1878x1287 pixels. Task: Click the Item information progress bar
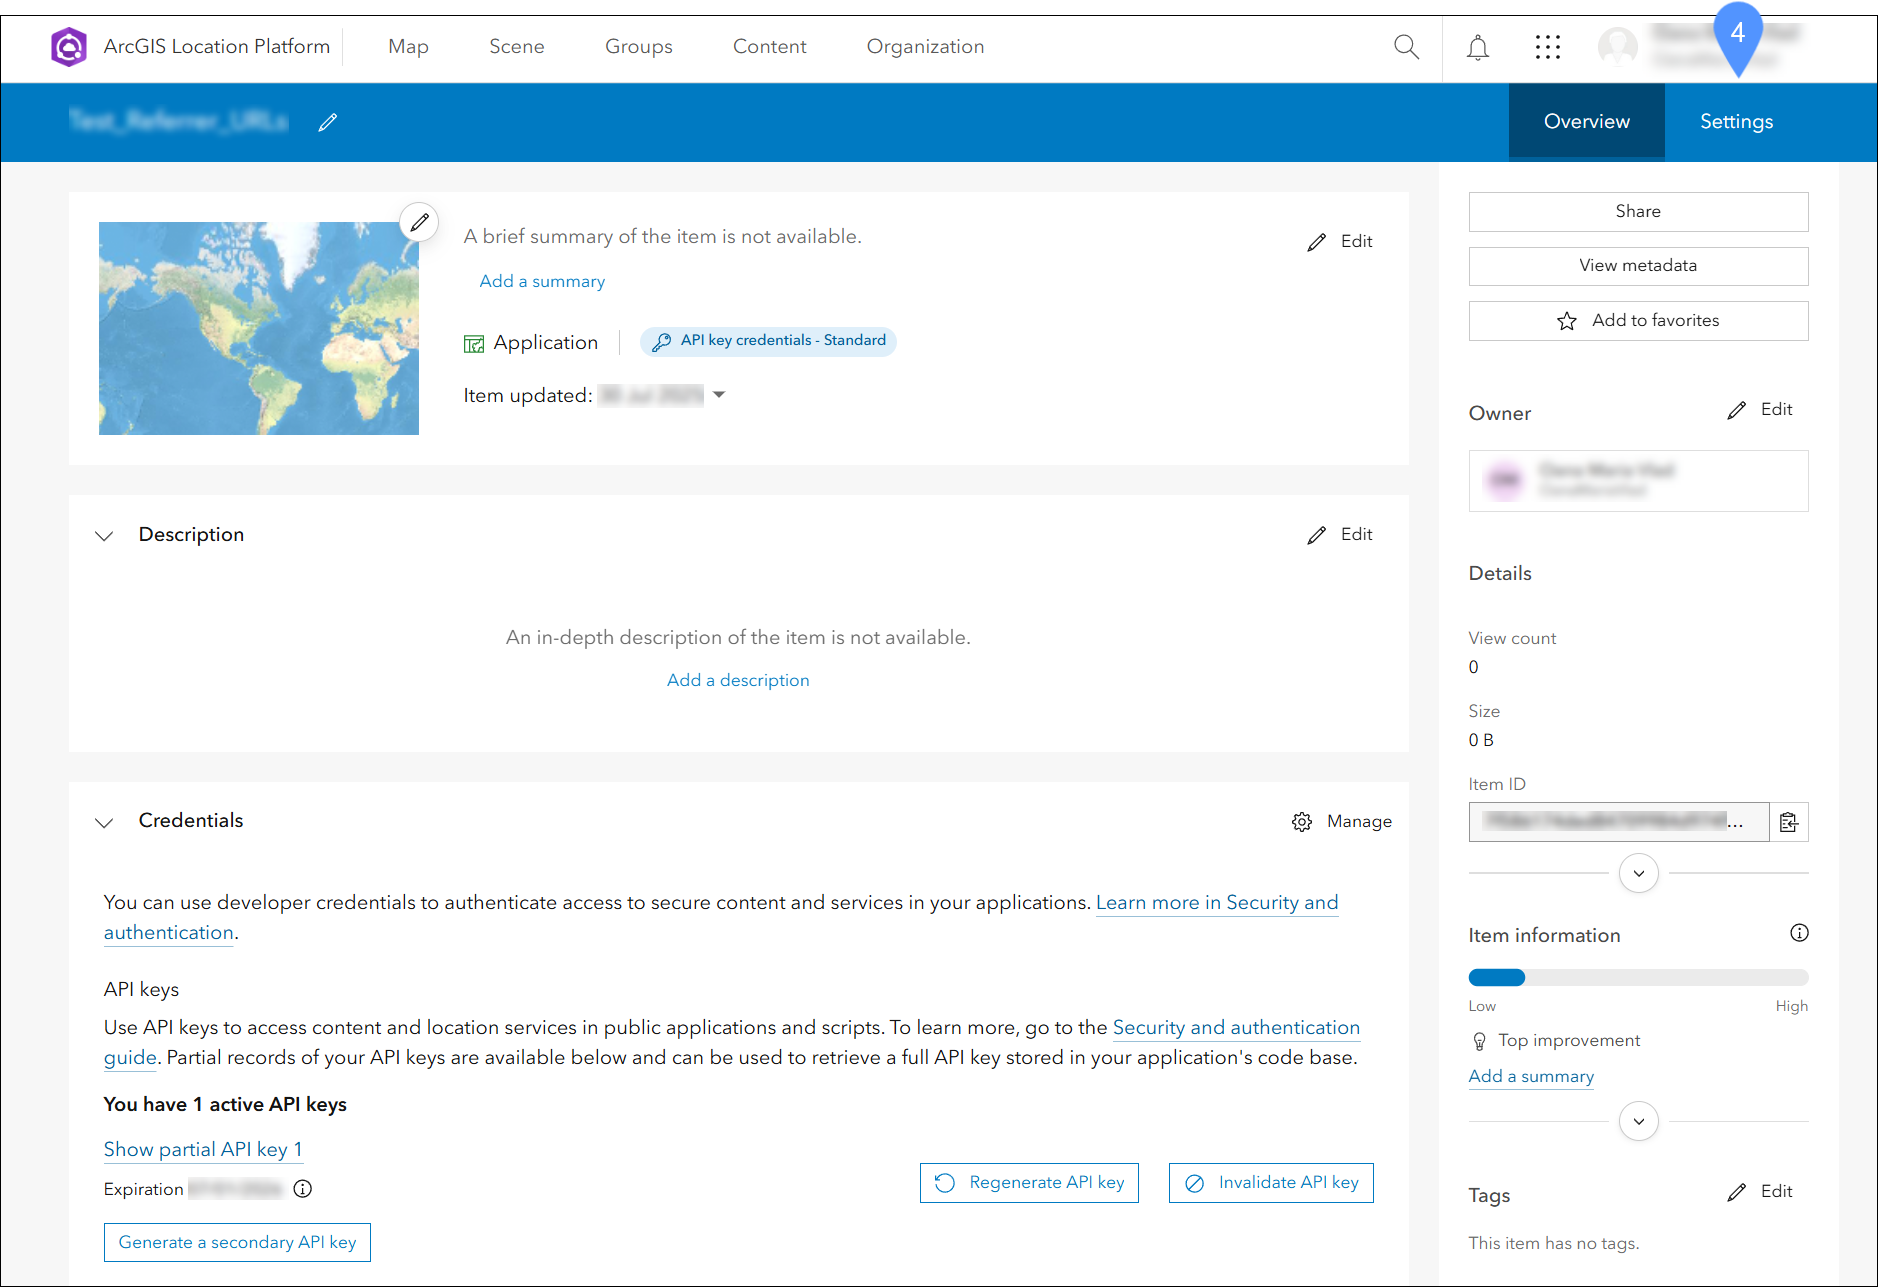coord(1638,977)
